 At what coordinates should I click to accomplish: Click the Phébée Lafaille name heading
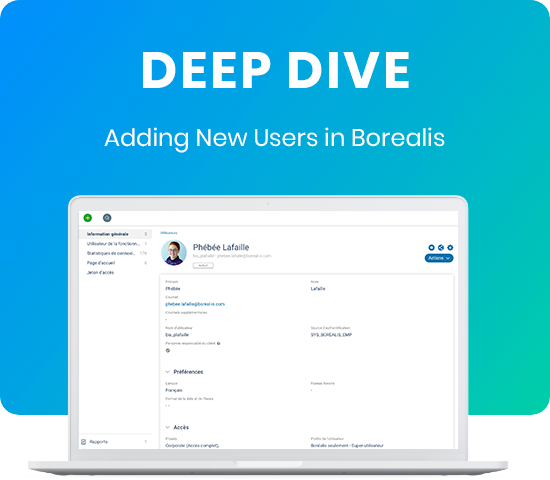click(221, 247)
